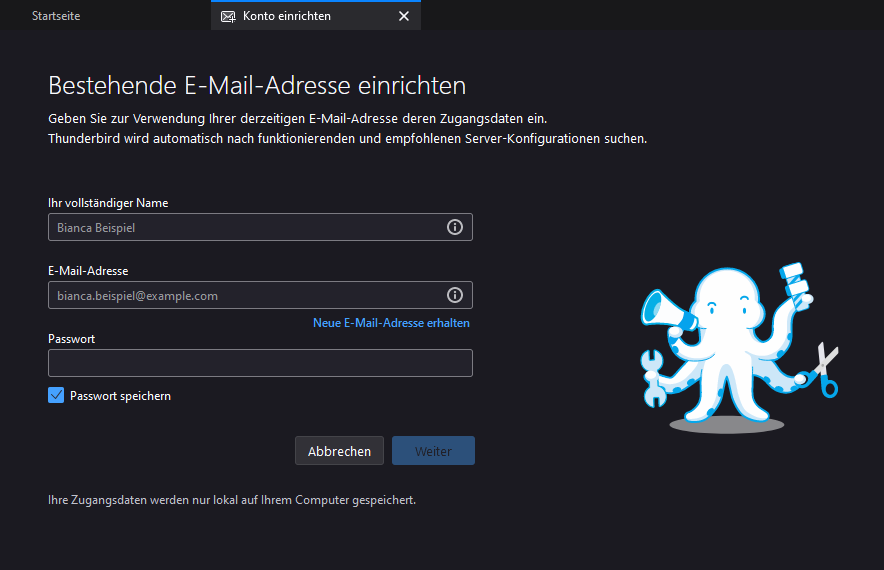The width and height of the screenshot is (884, 570).
Task: Click the Passwort speichern label text
Action: [x=120, y=396]
